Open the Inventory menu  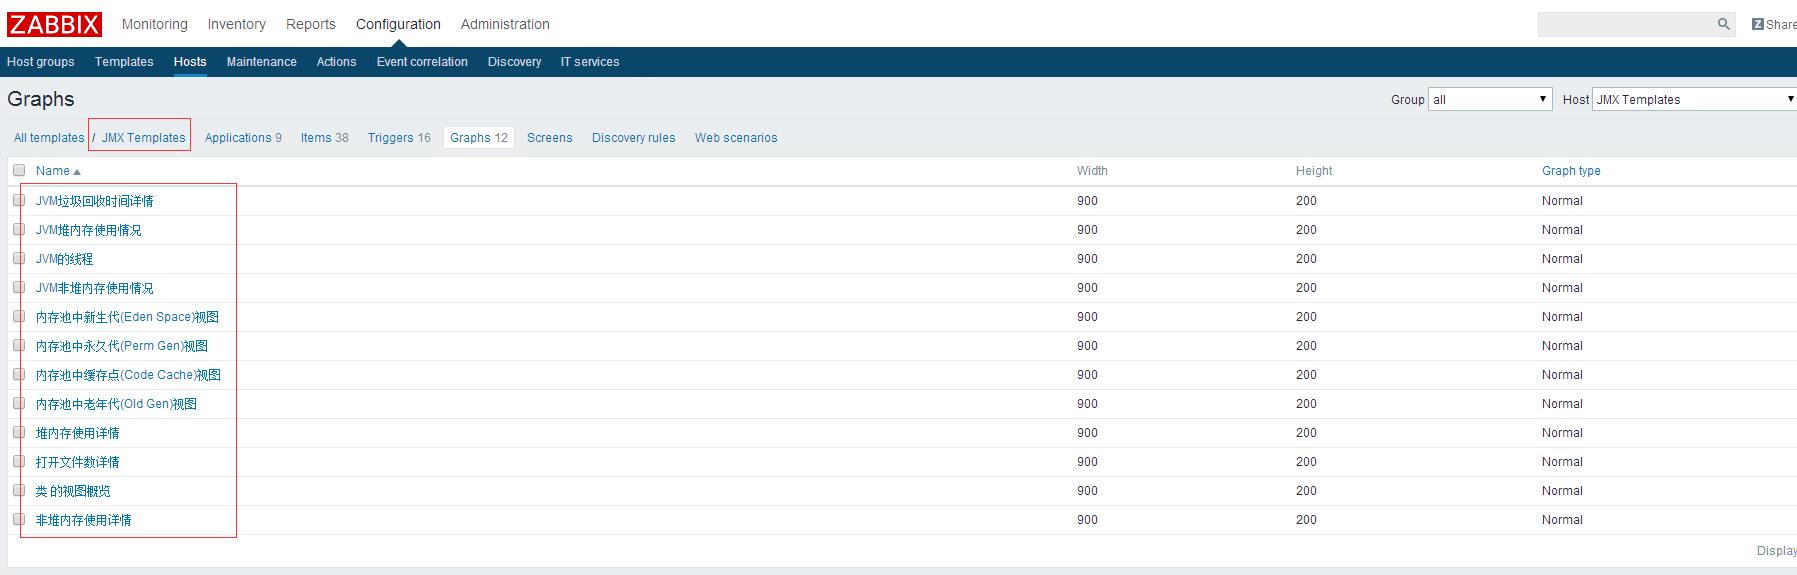(x=237, y=24)
